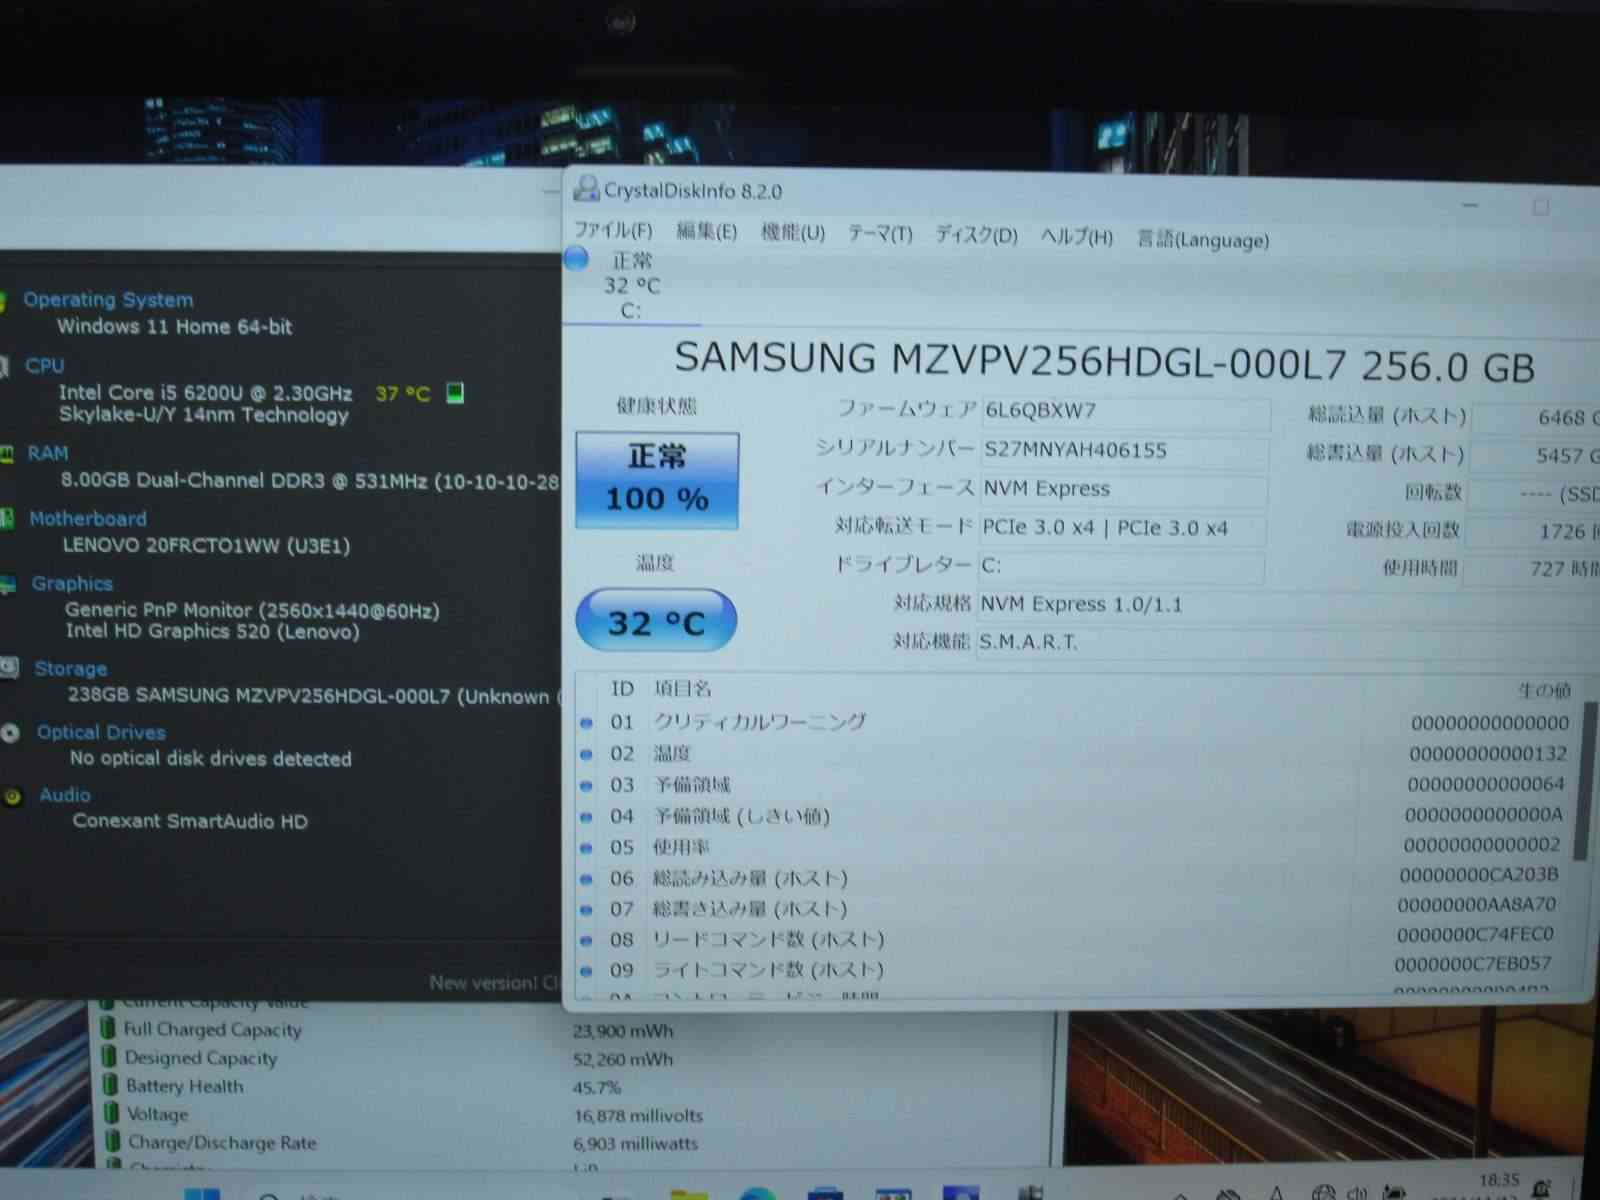Click the blue status dot for ID 01
Image resolution: width=1600 pixels, height=1200 pixels.
pyautogui.click(x=587, y=722)
